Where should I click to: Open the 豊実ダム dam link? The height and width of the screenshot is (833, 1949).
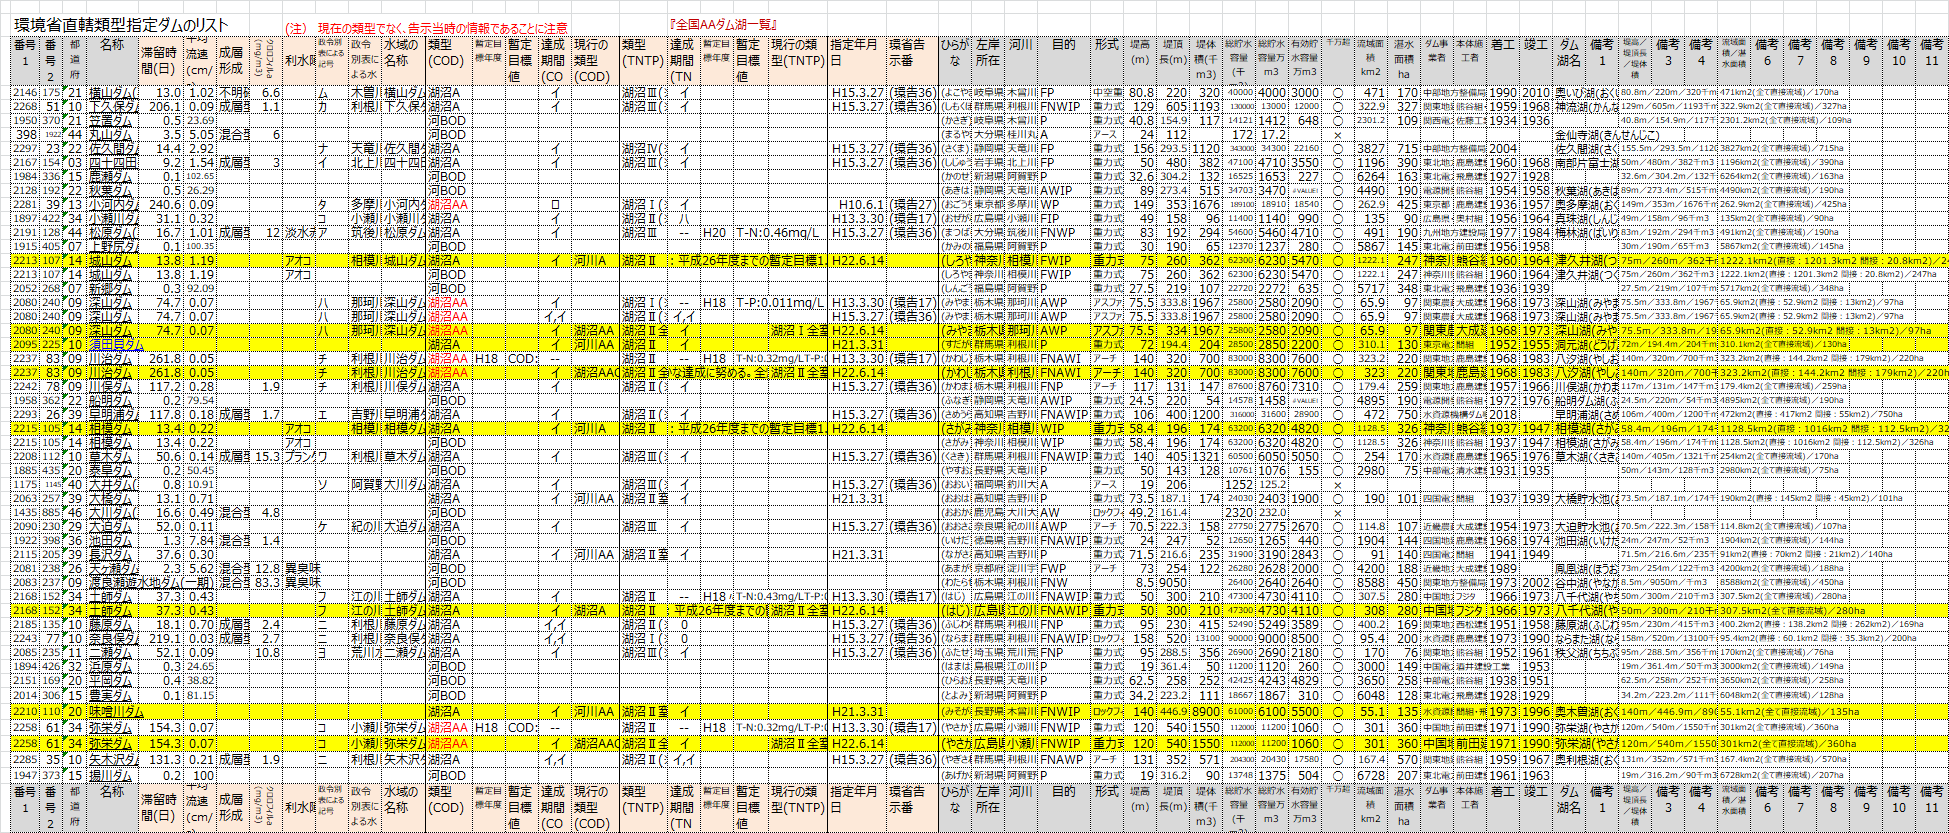coord(110,694)
